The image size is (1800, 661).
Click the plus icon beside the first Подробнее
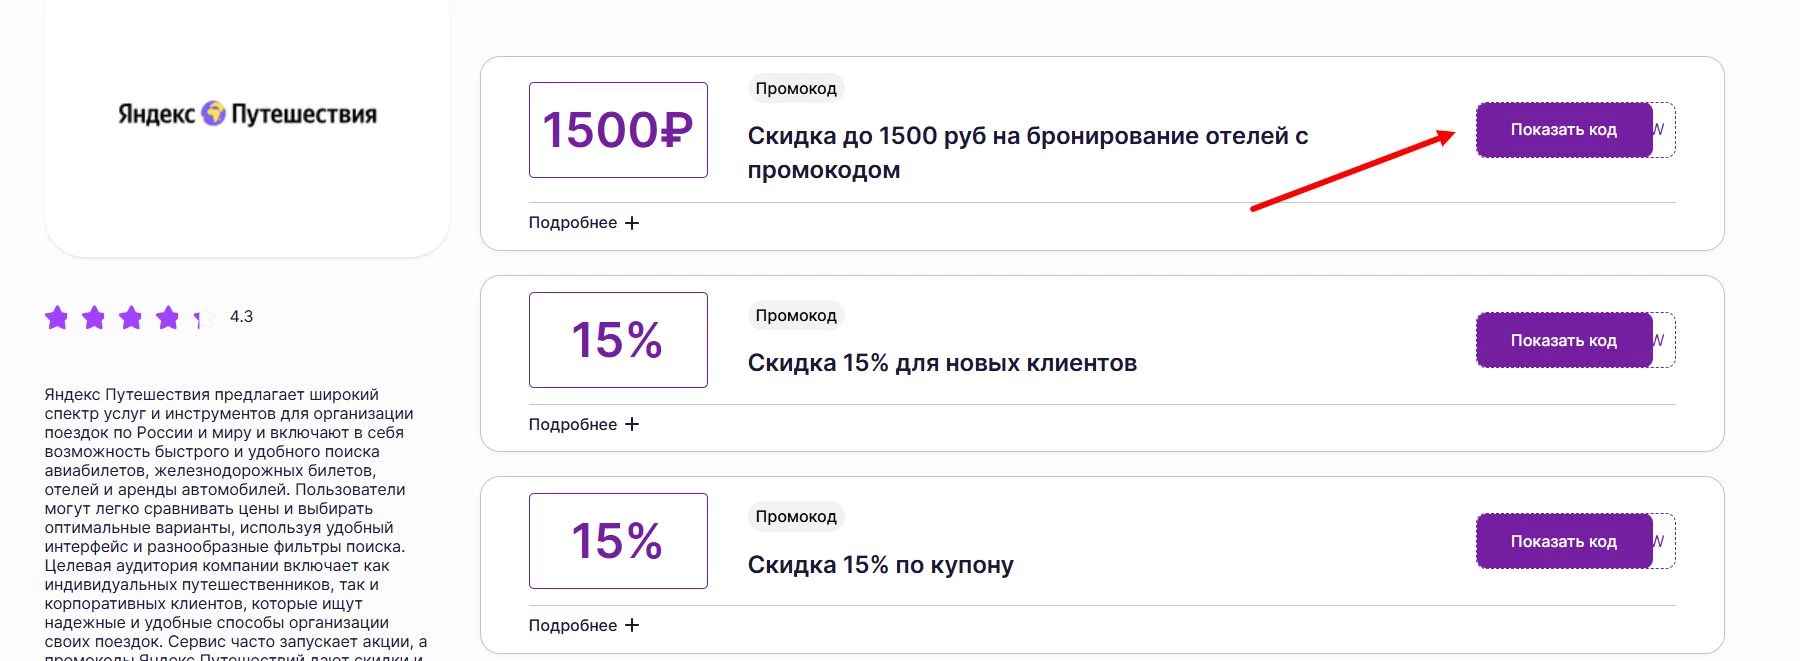(x=633, y=222)
